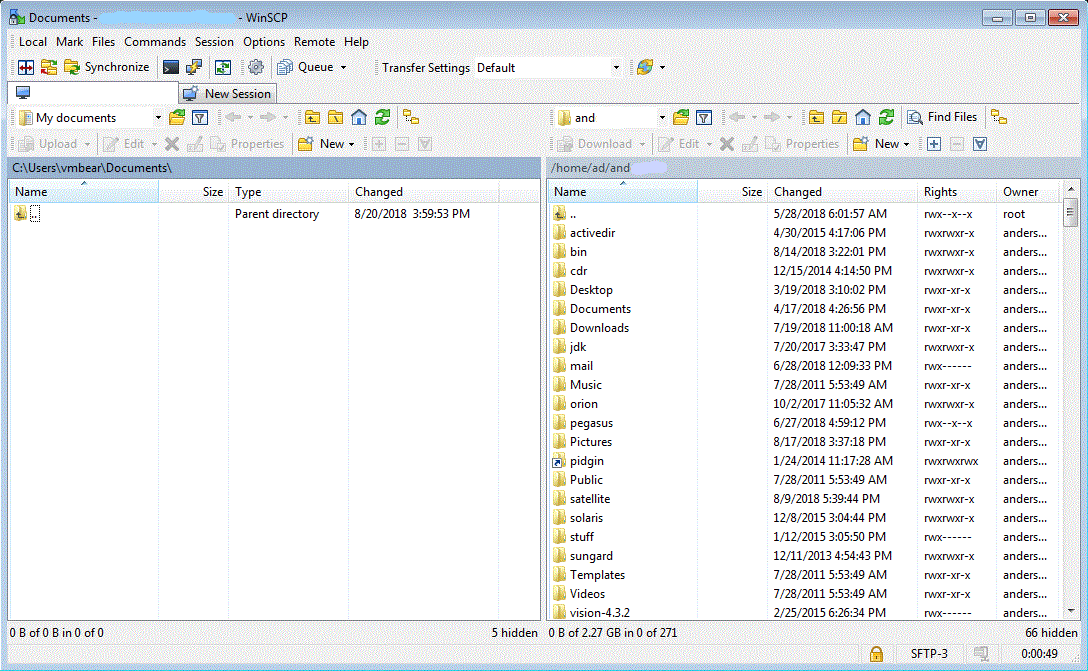Screen dimensions: 1088x671
Task: Select the Templates folder
Action: point(597,575)
